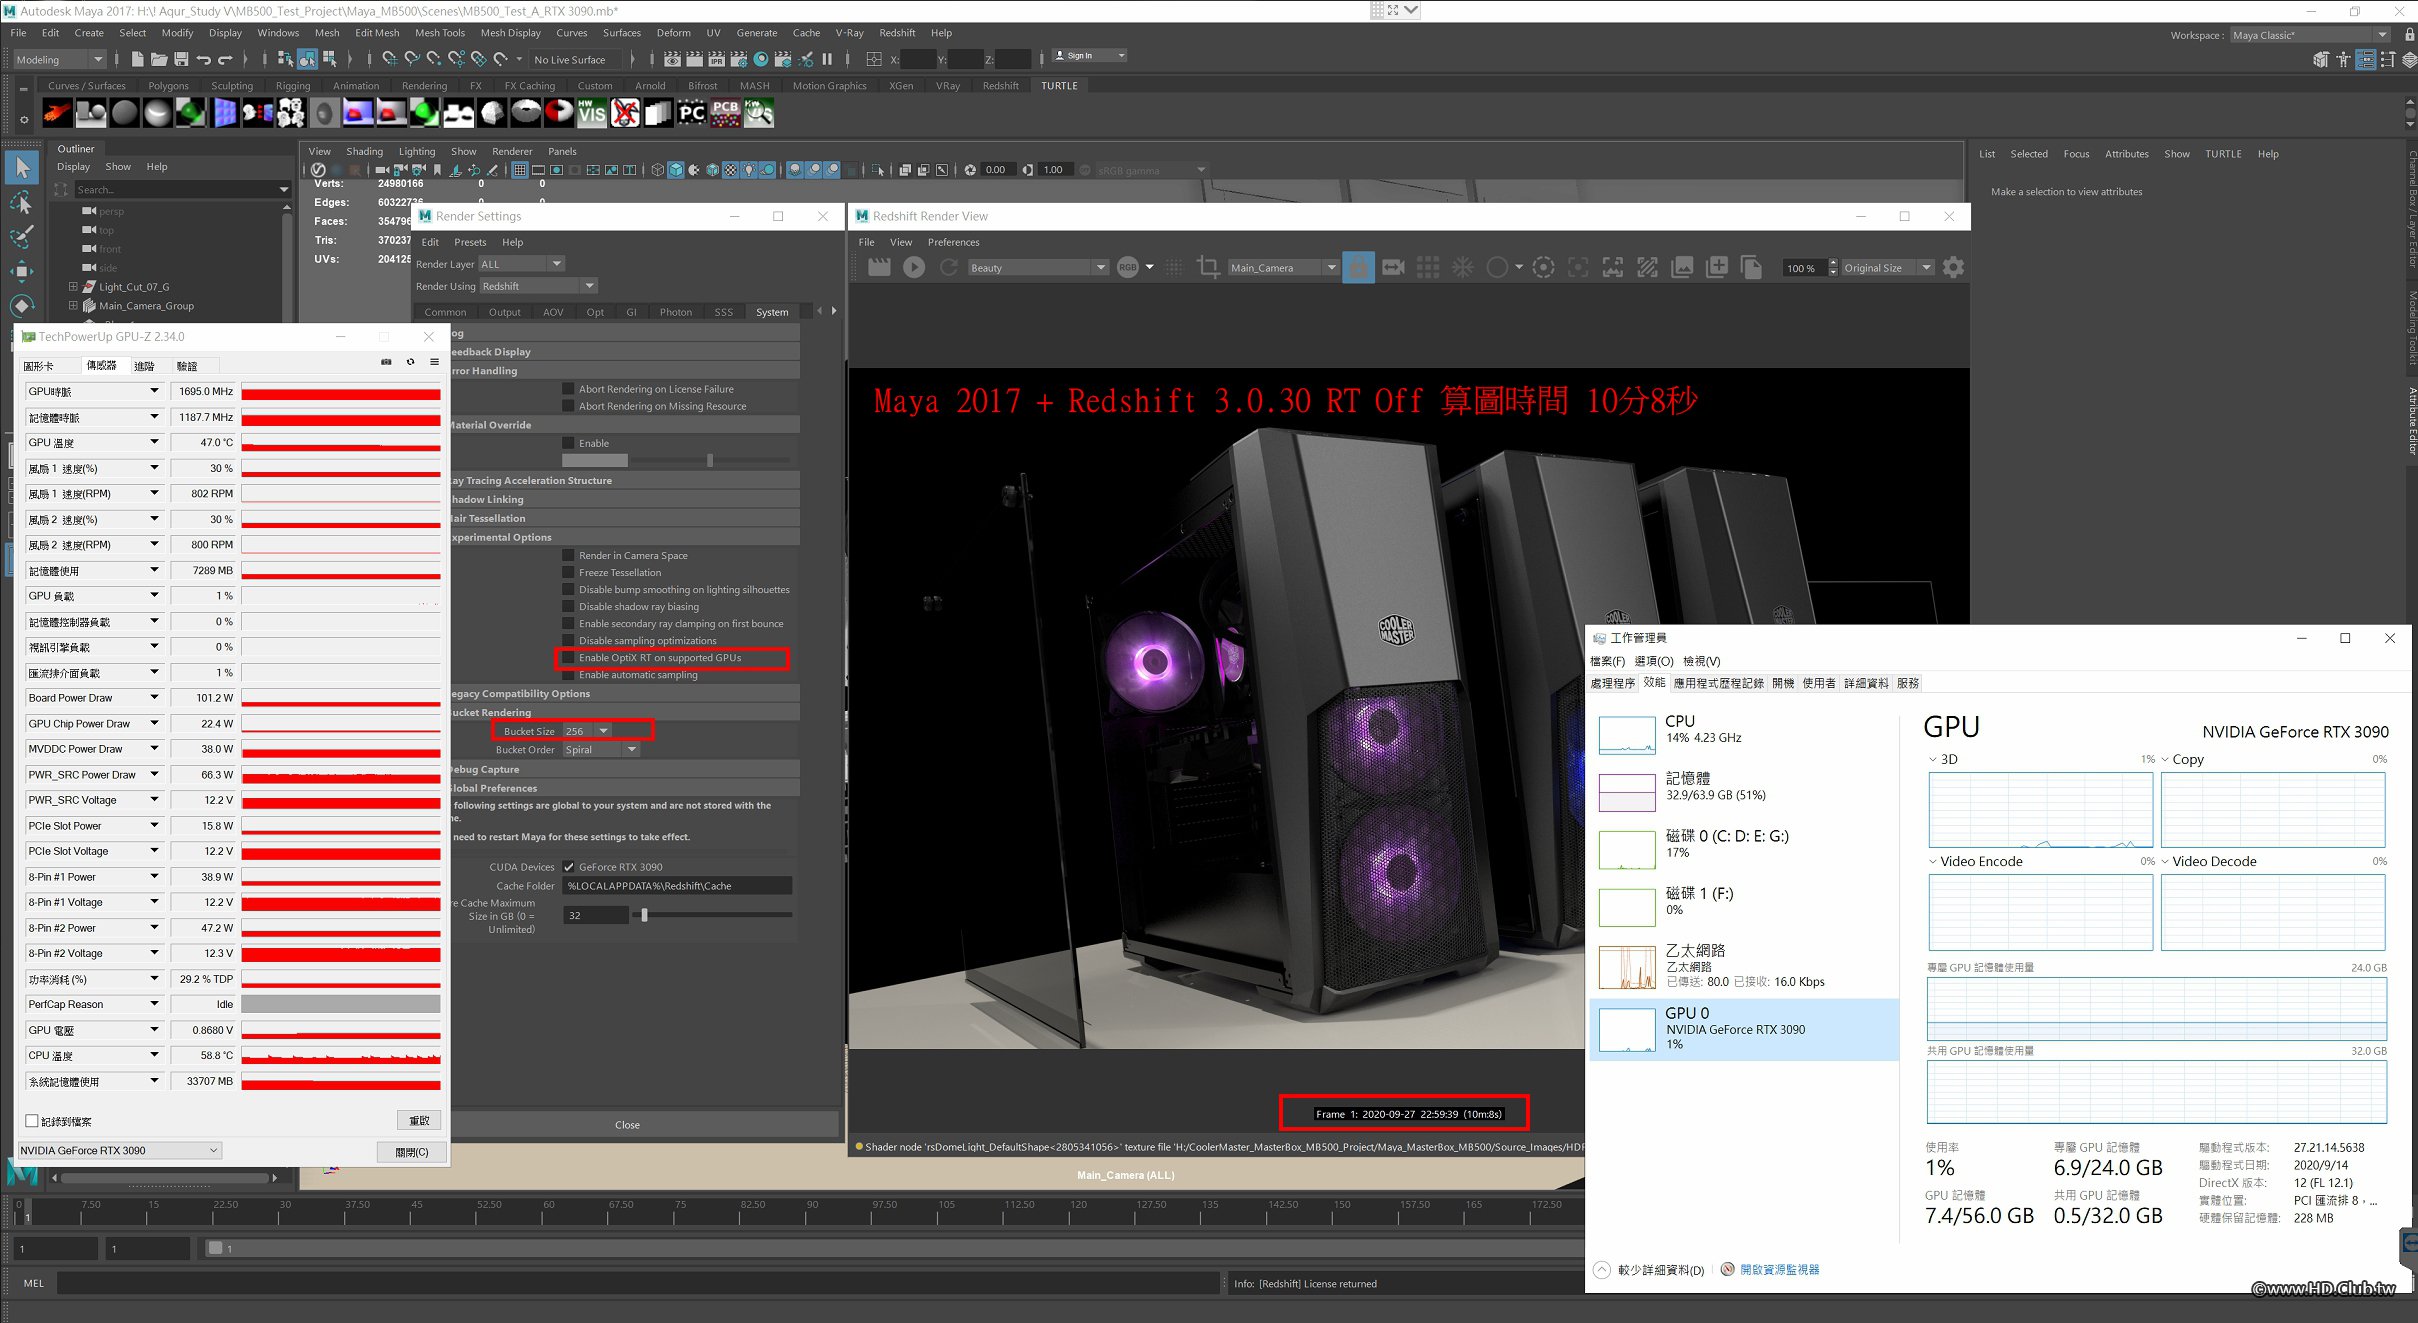Click the New Scene icon in Maya toolbar
2418x1323 pixels.
click(x=137, y=59)
